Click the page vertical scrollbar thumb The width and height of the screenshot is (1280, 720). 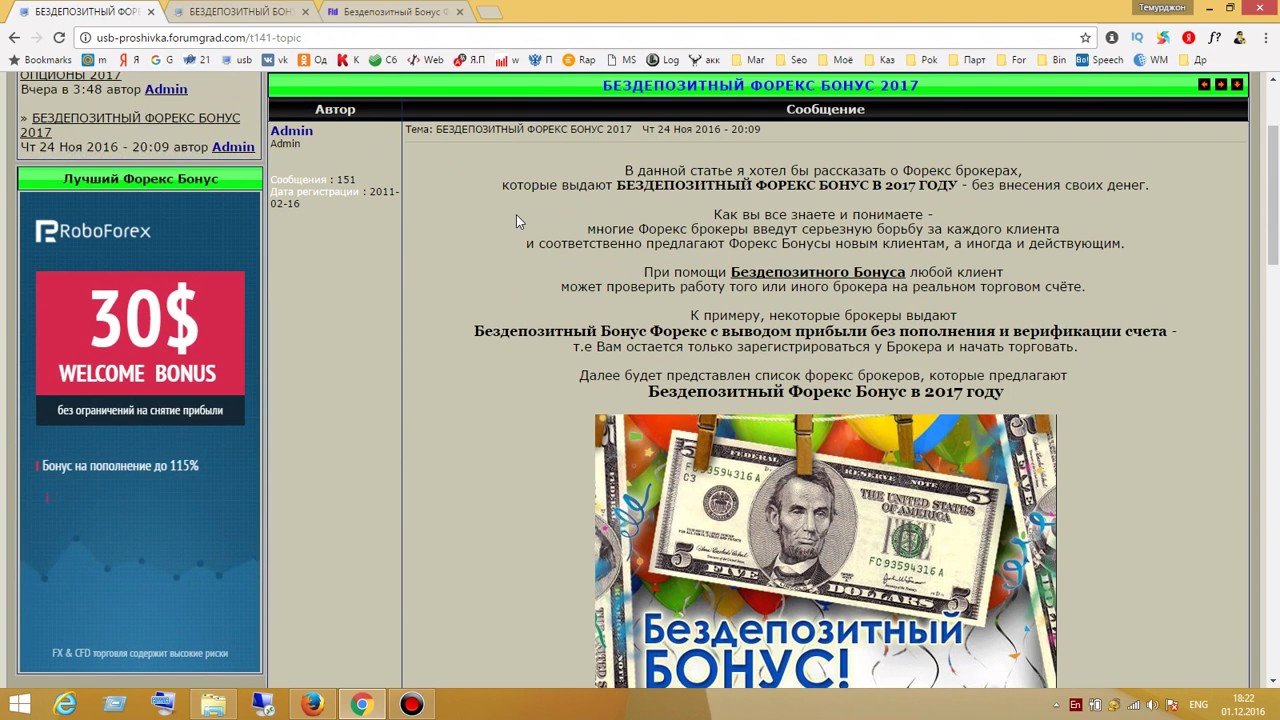tap(1272, 196)
